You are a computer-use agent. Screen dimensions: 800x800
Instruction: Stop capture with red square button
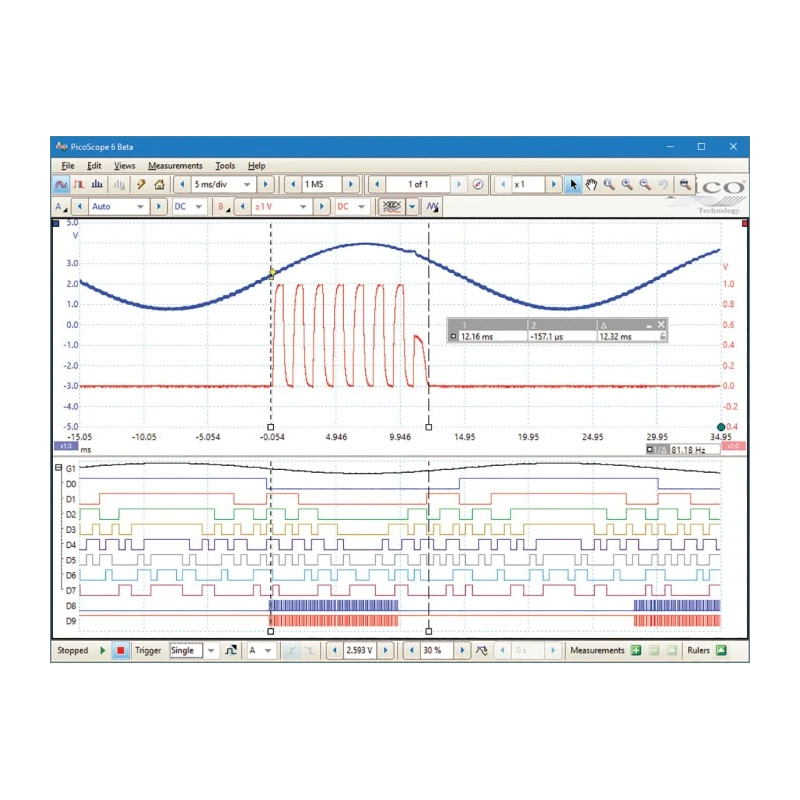(120, 651)
